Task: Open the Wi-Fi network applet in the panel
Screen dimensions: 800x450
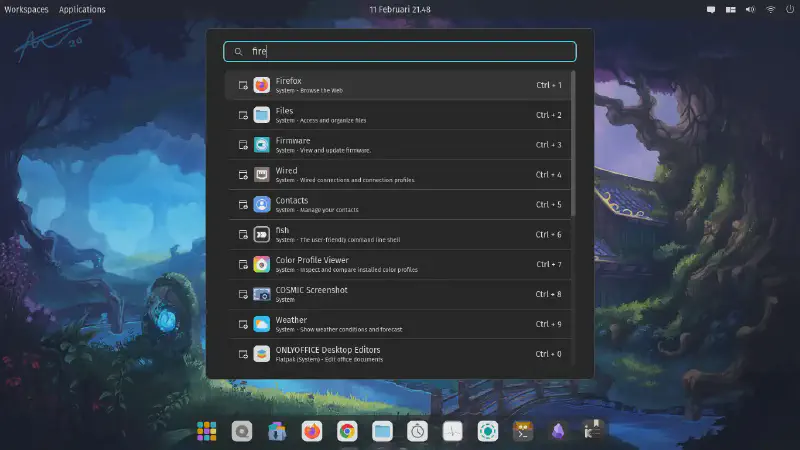Action: (771, 9)
